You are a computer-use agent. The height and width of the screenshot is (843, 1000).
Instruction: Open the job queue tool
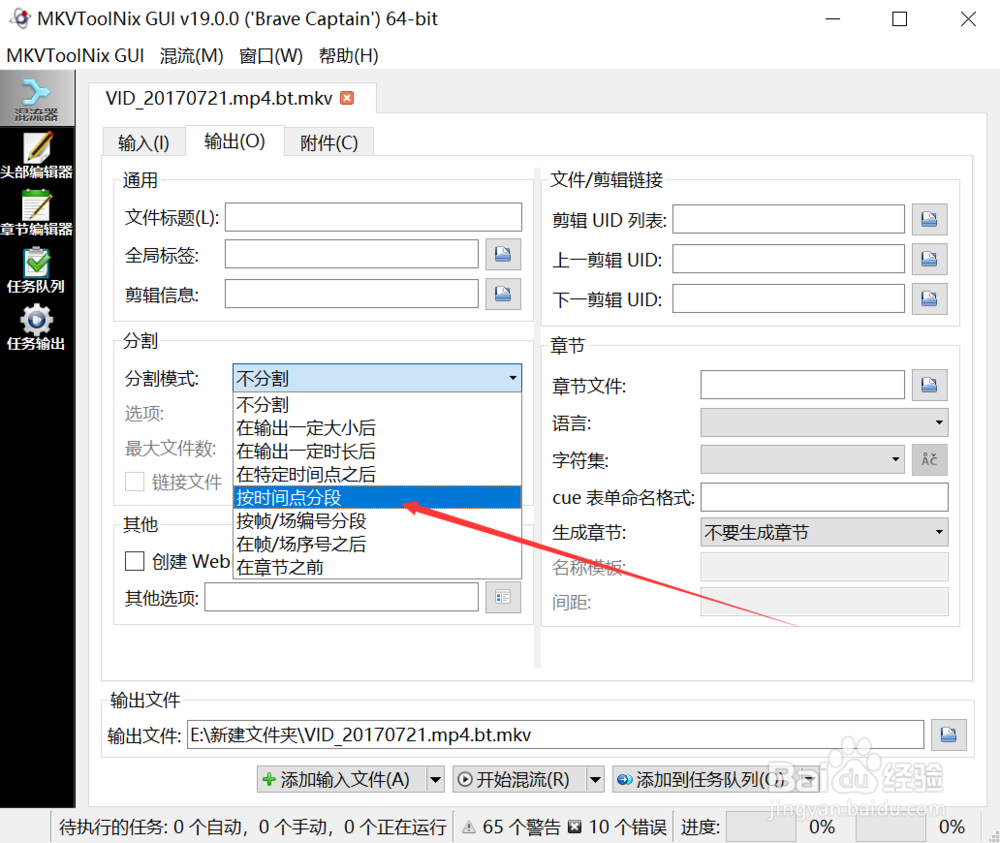pos(36,270)
